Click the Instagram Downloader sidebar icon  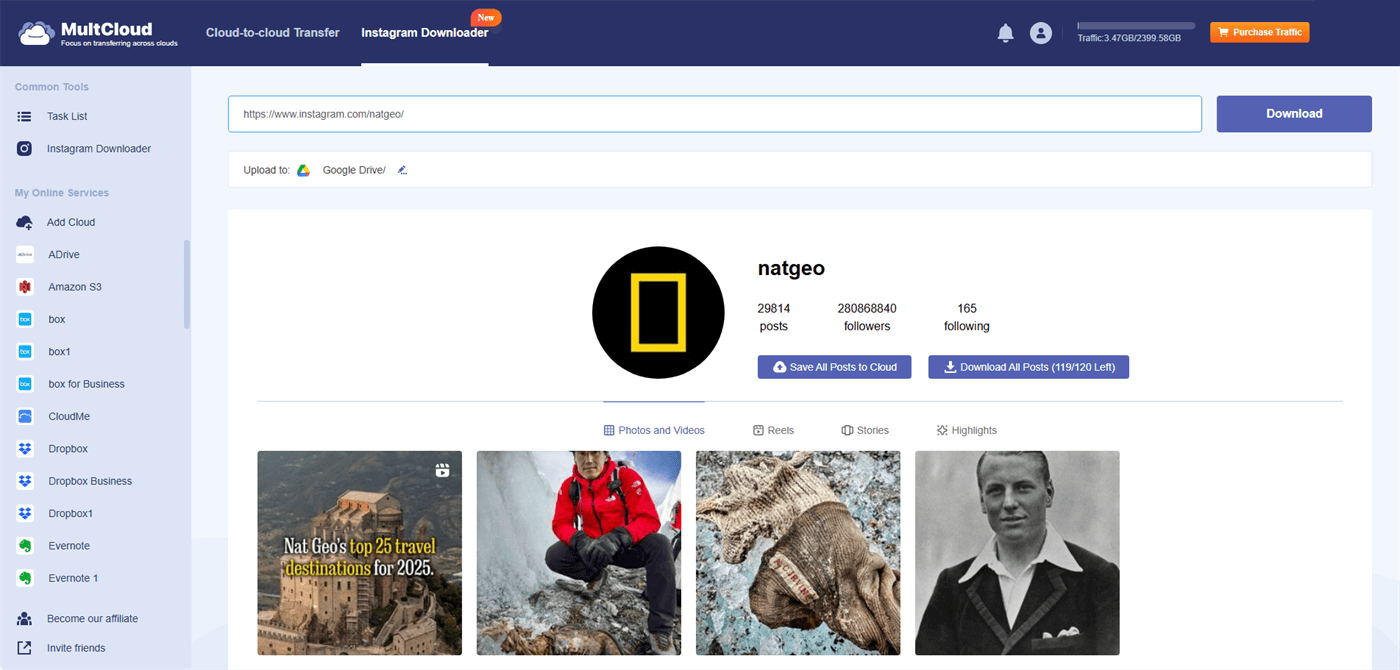[25, 148]
